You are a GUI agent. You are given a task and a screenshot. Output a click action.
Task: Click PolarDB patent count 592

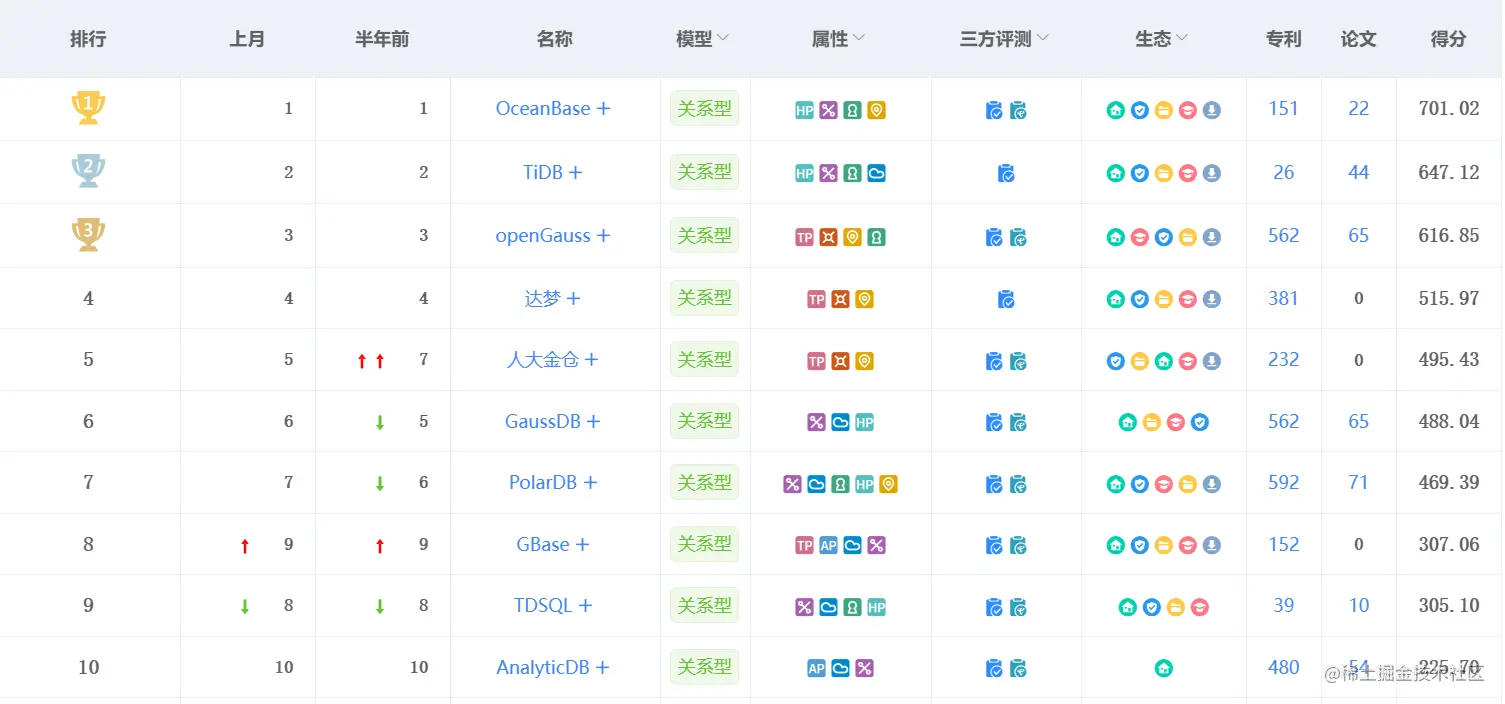point(1283,482)
